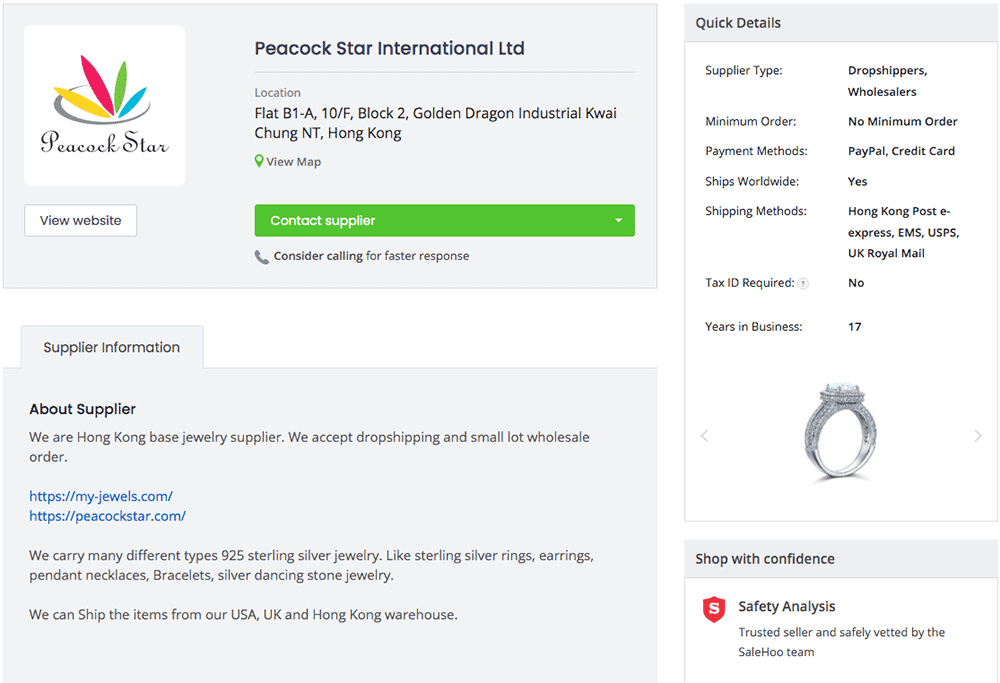Viewport: 1000px width, 683px height.
Task: Click the Consider calling text
Action: click(318, 256)
